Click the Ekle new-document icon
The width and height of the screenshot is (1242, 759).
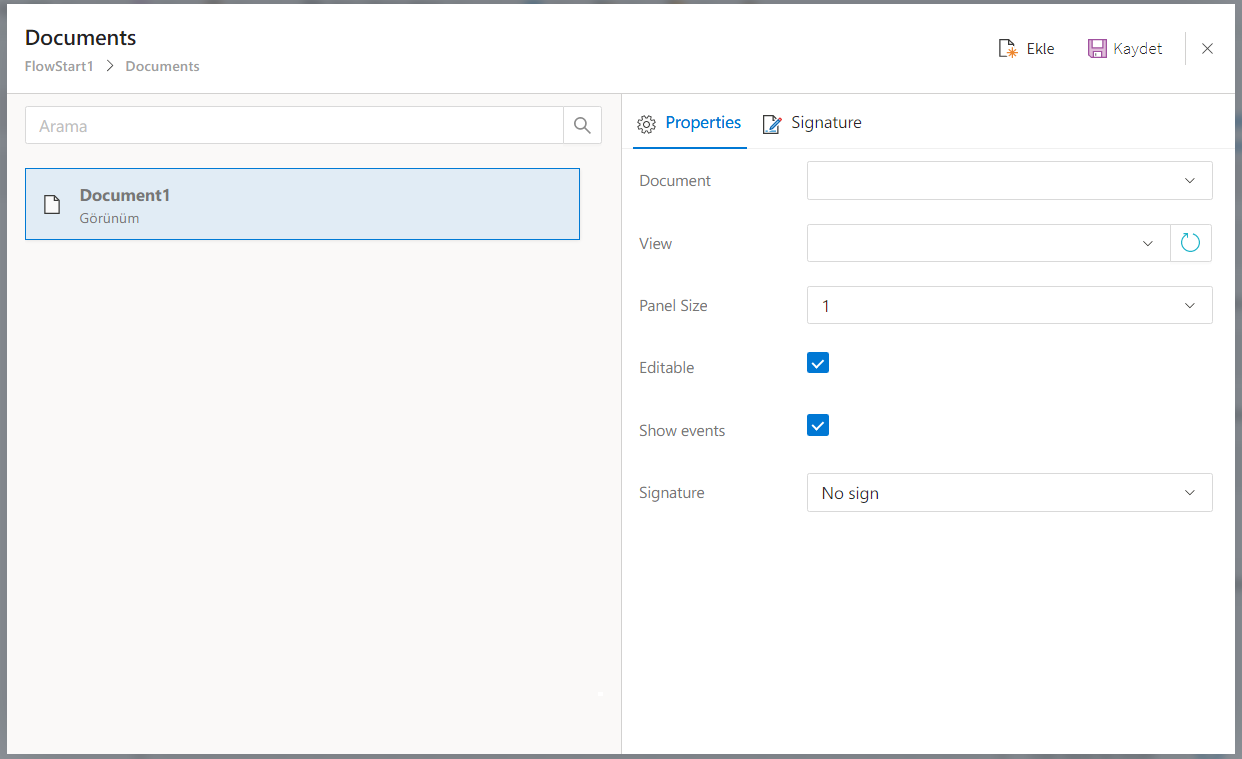click(1008, 49)
